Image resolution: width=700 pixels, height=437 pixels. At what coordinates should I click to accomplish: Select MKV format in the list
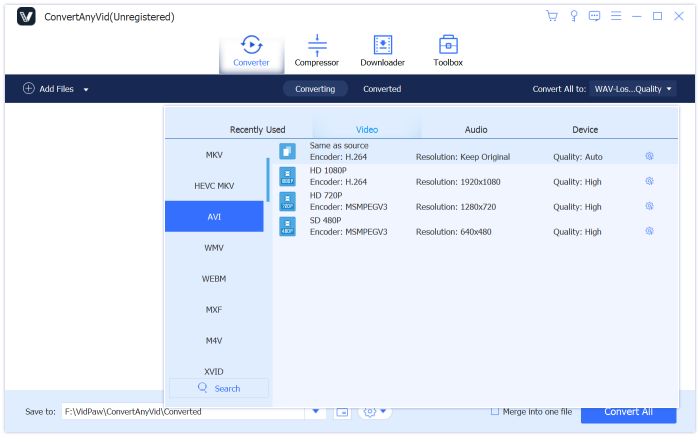tap(214, 155)
